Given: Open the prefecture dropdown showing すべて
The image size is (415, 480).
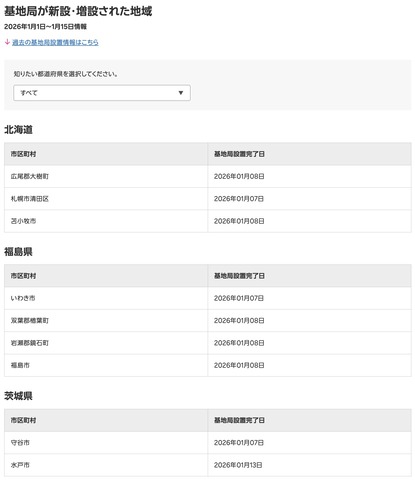Looking at the screenshot, I should tap(102, 93).
